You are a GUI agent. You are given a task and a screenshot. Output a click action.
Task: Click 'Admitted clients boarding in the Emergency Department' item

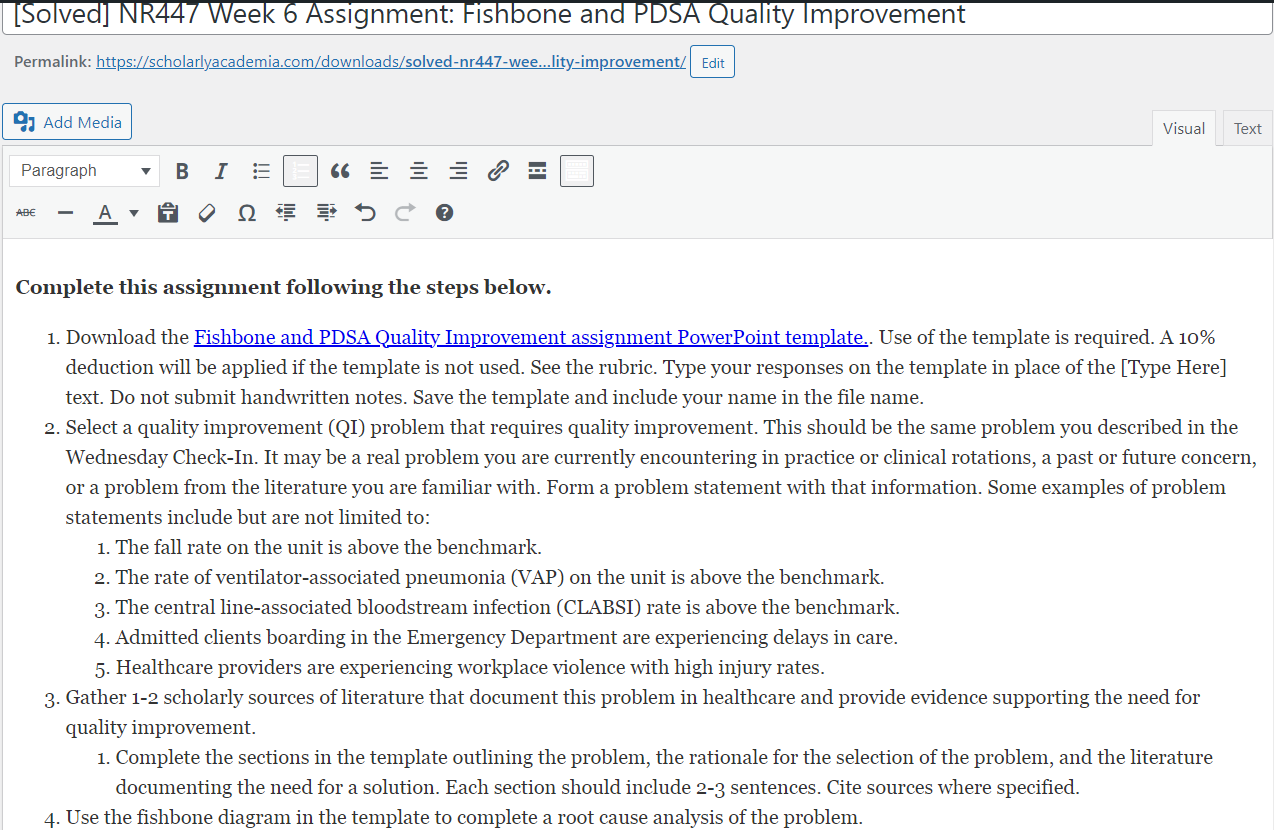click(507, 637)
